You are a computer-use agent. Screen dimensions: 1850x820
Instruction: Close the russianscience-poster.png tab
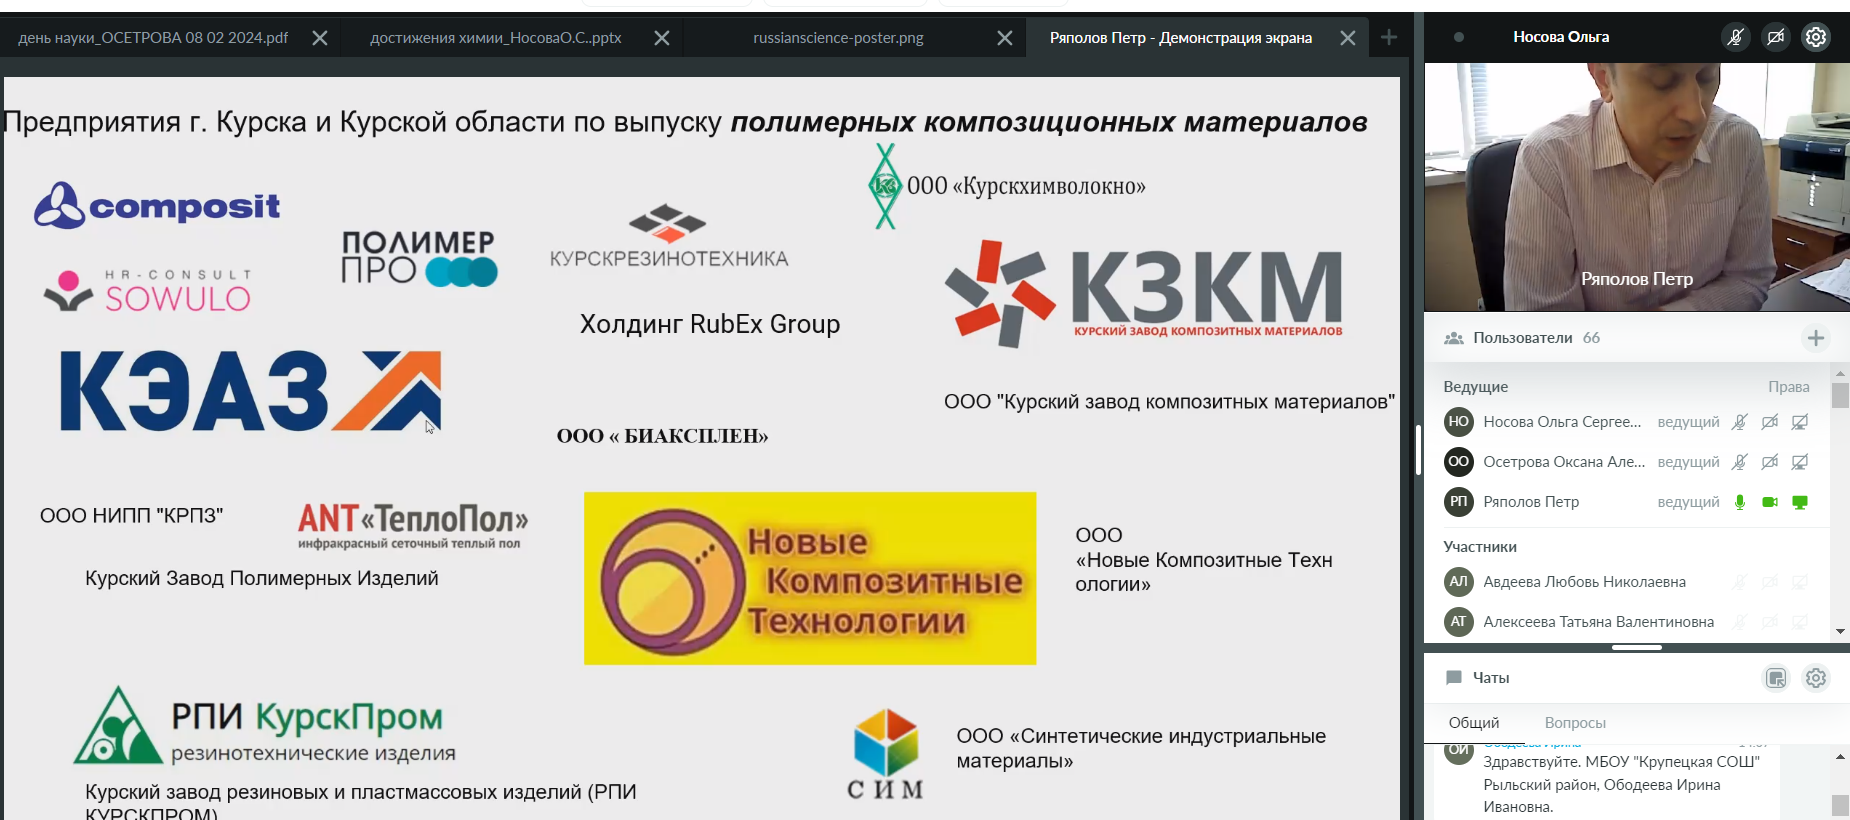[1005, 38]
